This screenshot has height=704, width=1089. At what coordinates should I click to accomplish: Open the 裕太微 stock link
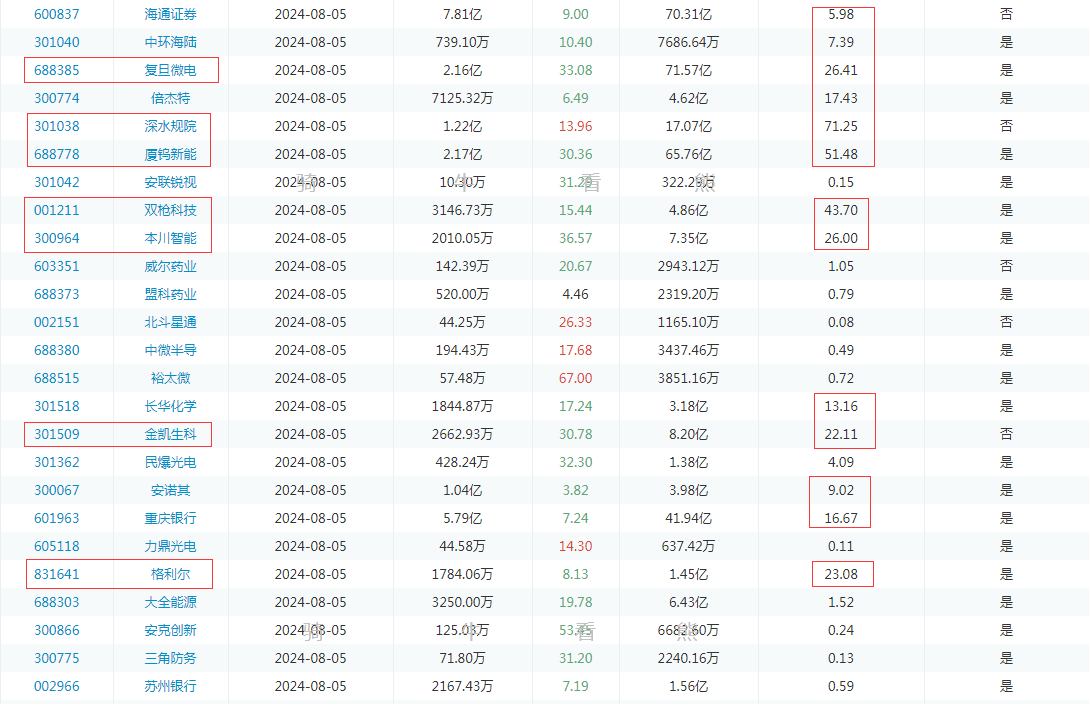click(170, 378)
